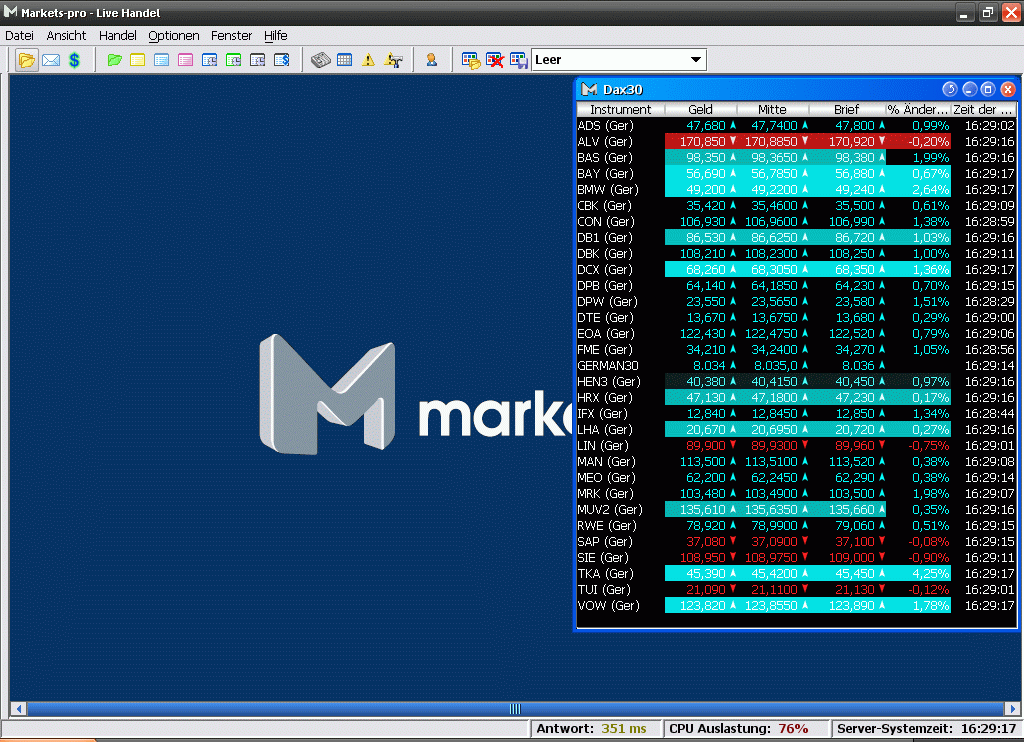Image resolution: width=1024 pixels, height=742 pixels.
Task: Open the Hilfe menu
Action: [275, 35]
